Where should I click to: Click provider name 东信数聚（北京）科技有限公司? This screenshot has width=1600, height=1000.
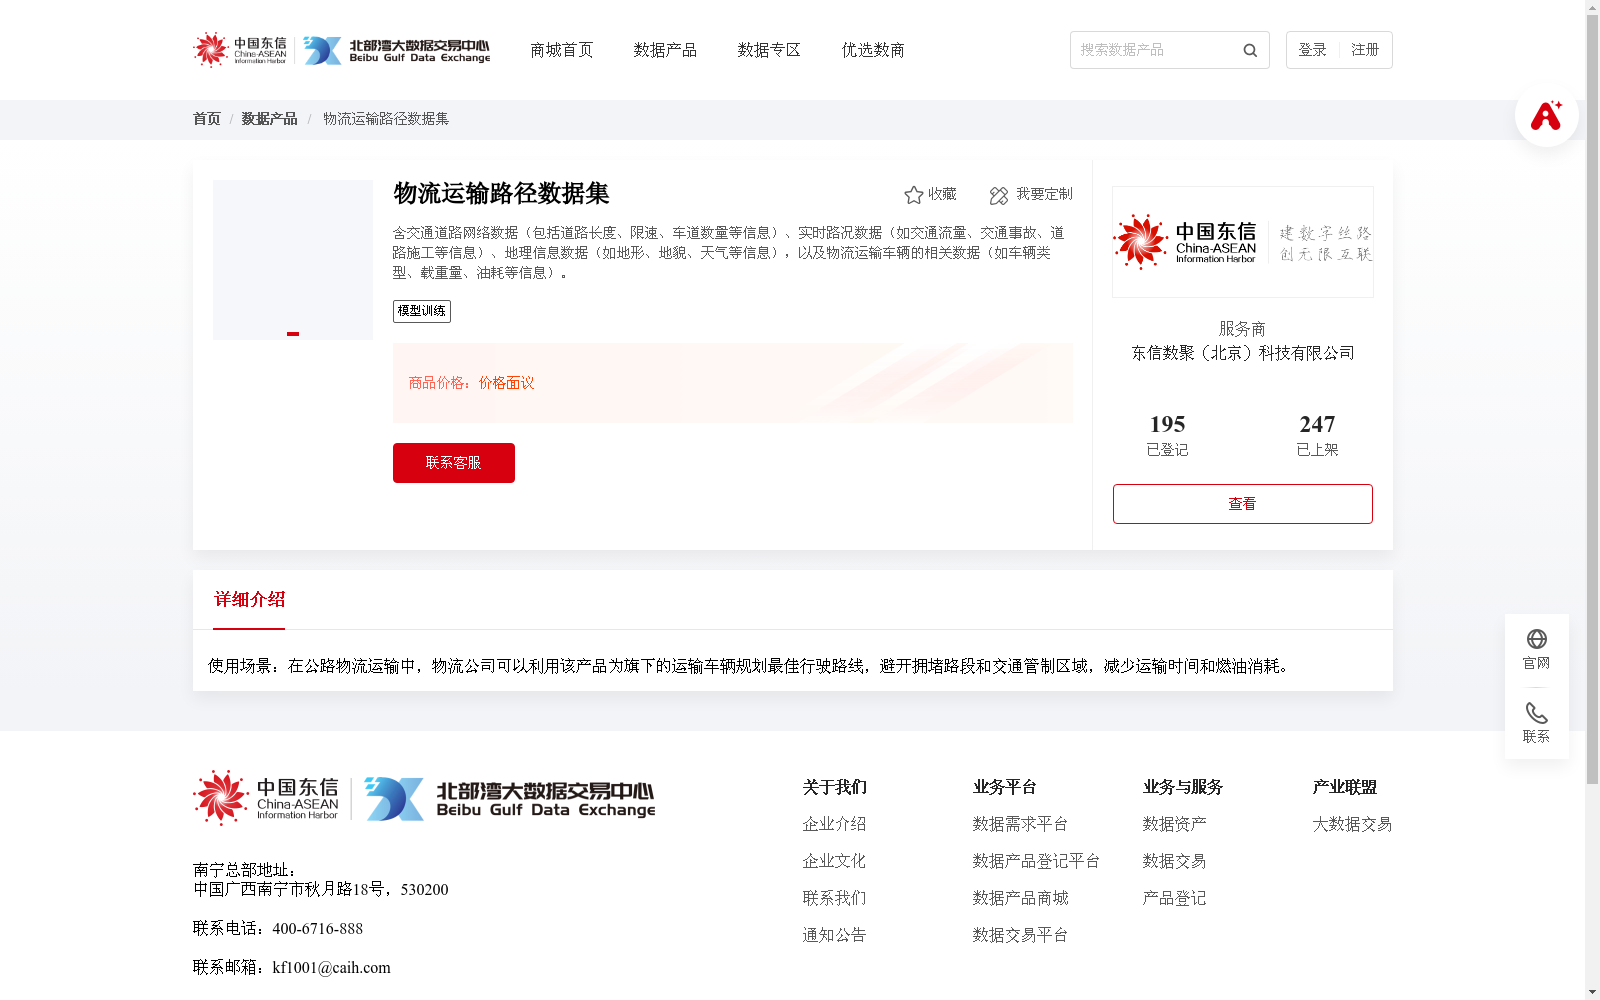coord(1243,353)
